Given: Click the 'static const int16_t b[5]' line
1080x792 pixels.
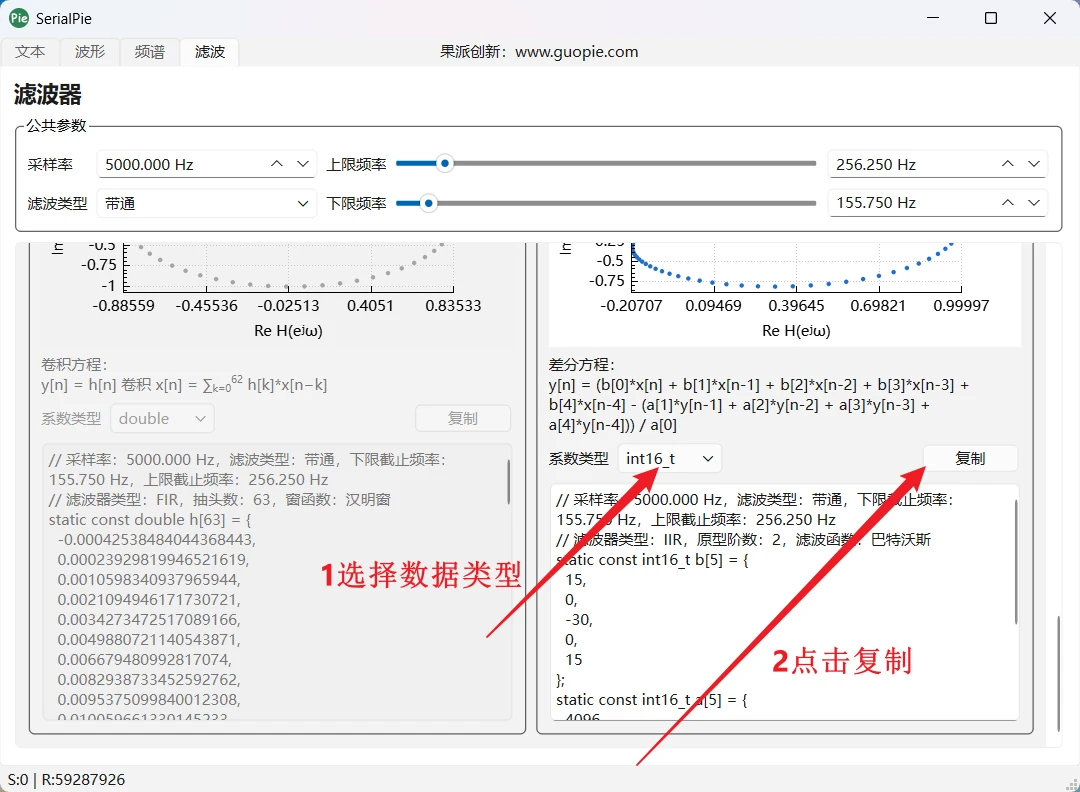Looking at the screenshot, I should tap(652, 560).
